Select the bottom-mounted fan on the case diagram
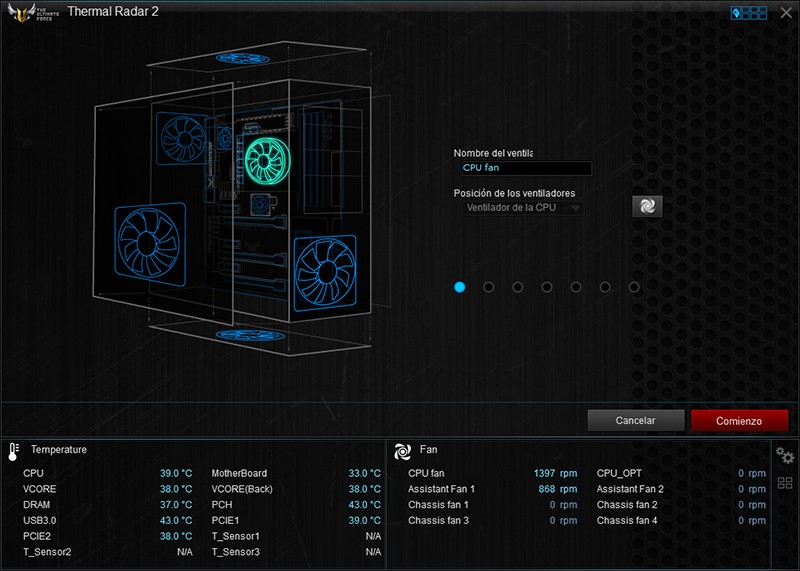800x571 pixels. click(x=250, y=335)
